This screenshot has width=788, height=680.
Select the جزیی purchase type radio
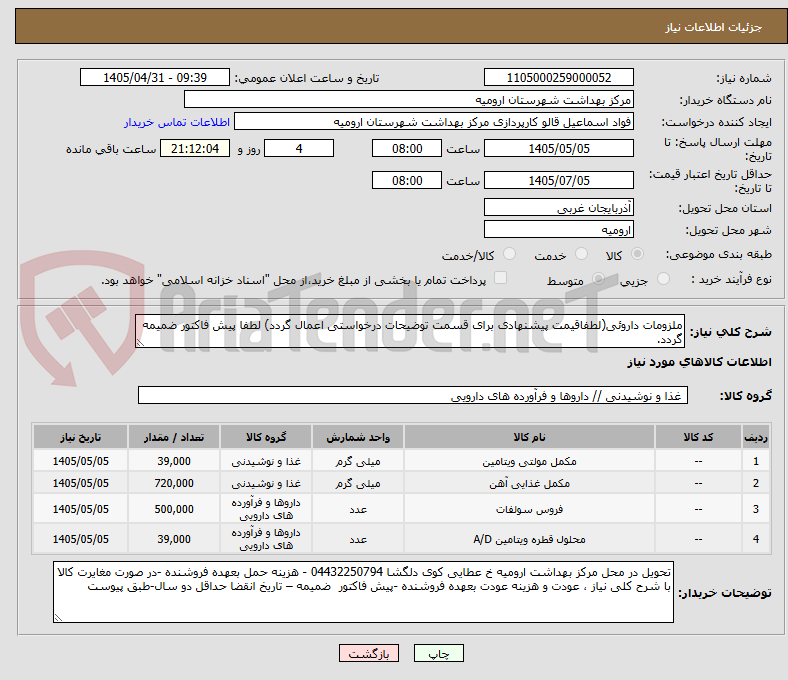tap(663, 278)
